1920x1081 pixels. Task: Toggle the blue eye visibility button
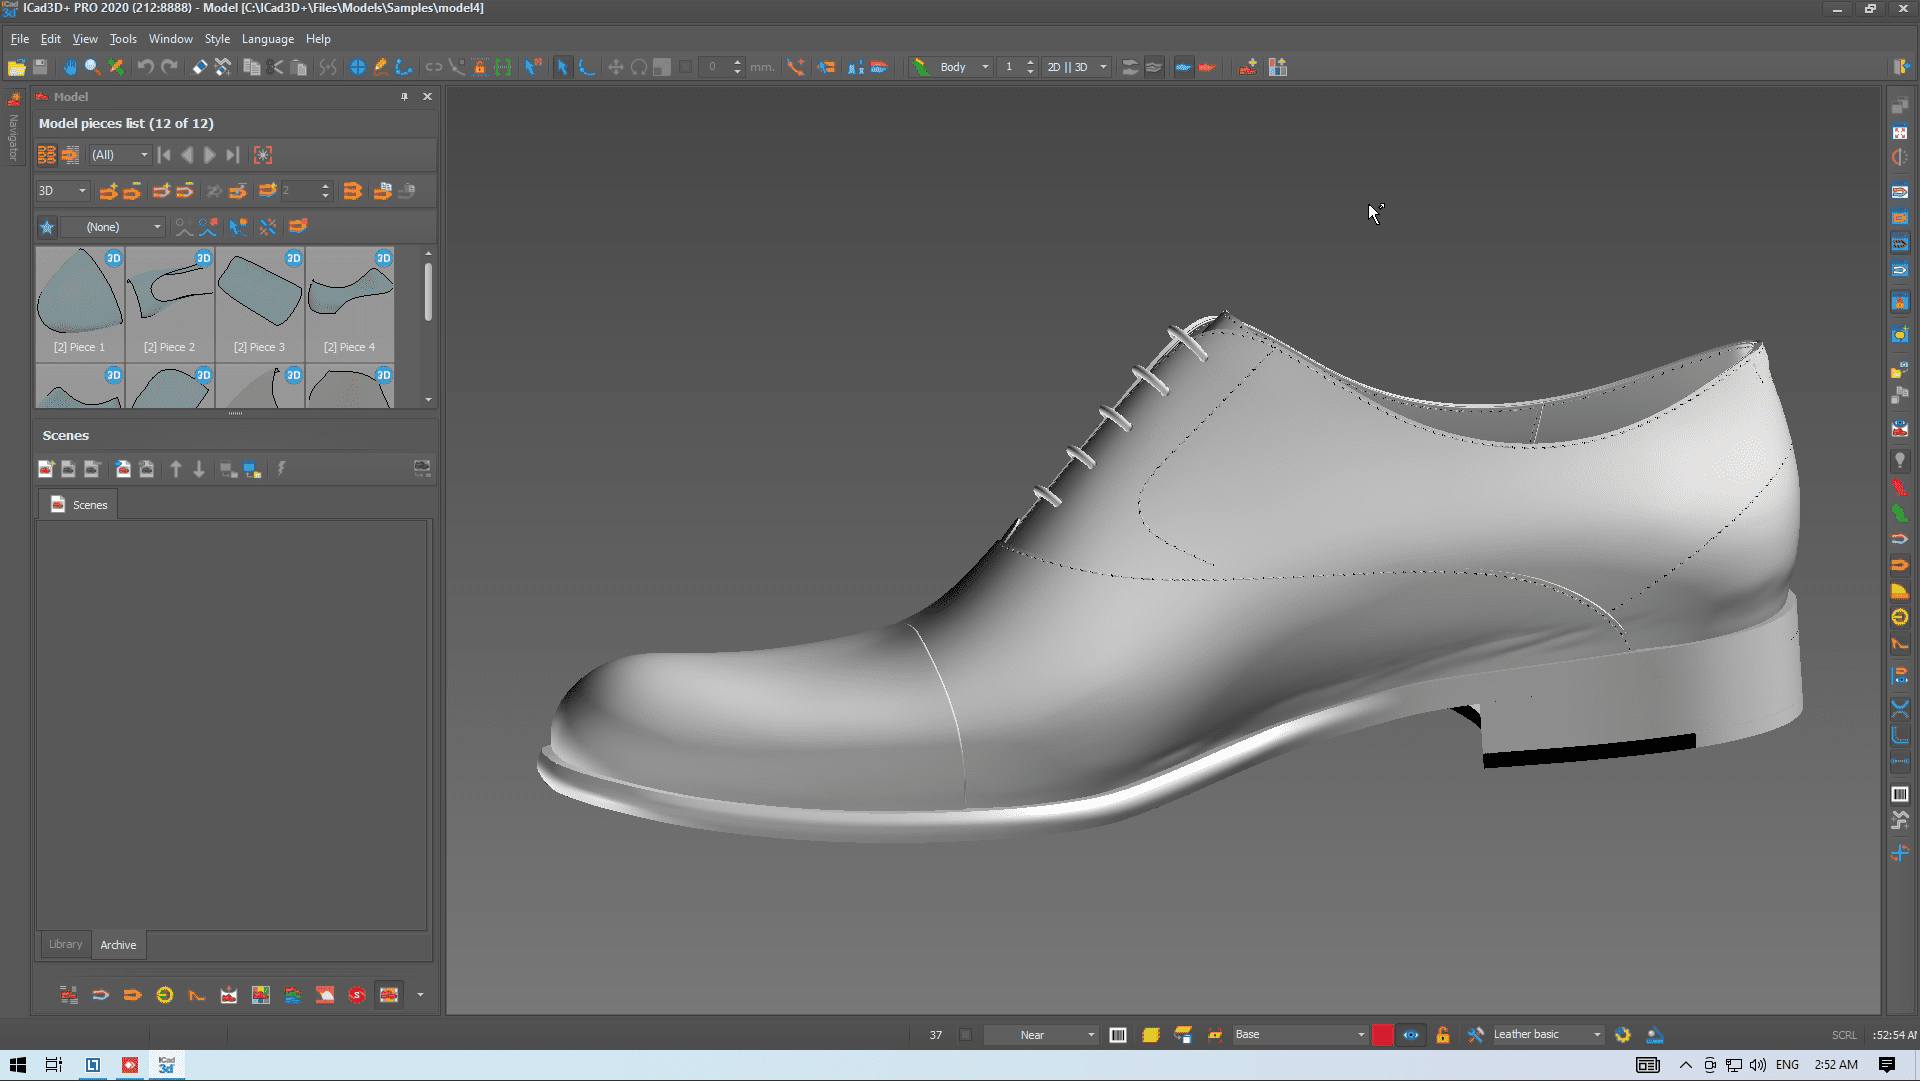(x=1410, y=1035)
